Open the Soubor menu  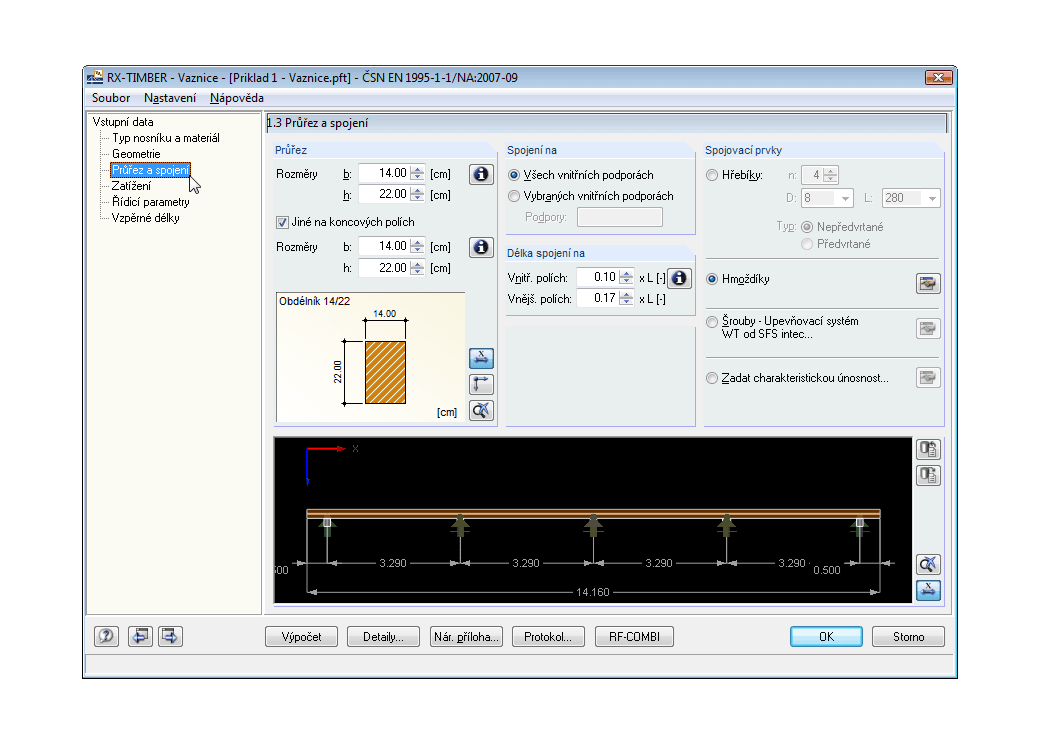pyautogui.click(x=111, y=98)
